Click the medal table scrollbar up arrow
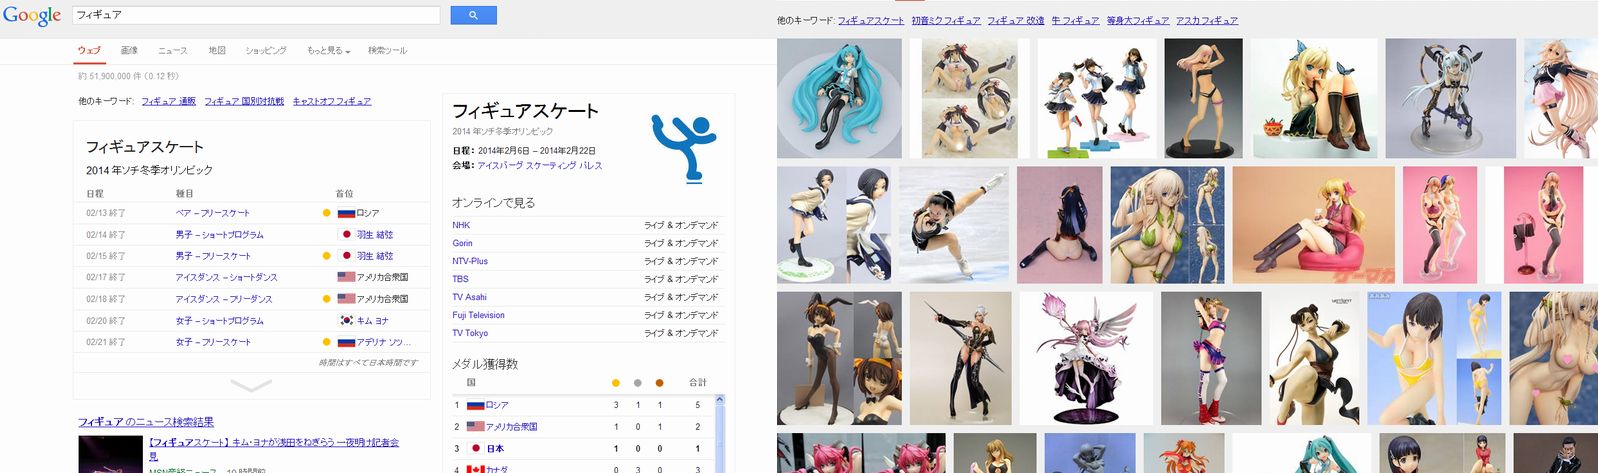Image resolution: width=1598 pixels, height=473 pixels. point(720,400)
